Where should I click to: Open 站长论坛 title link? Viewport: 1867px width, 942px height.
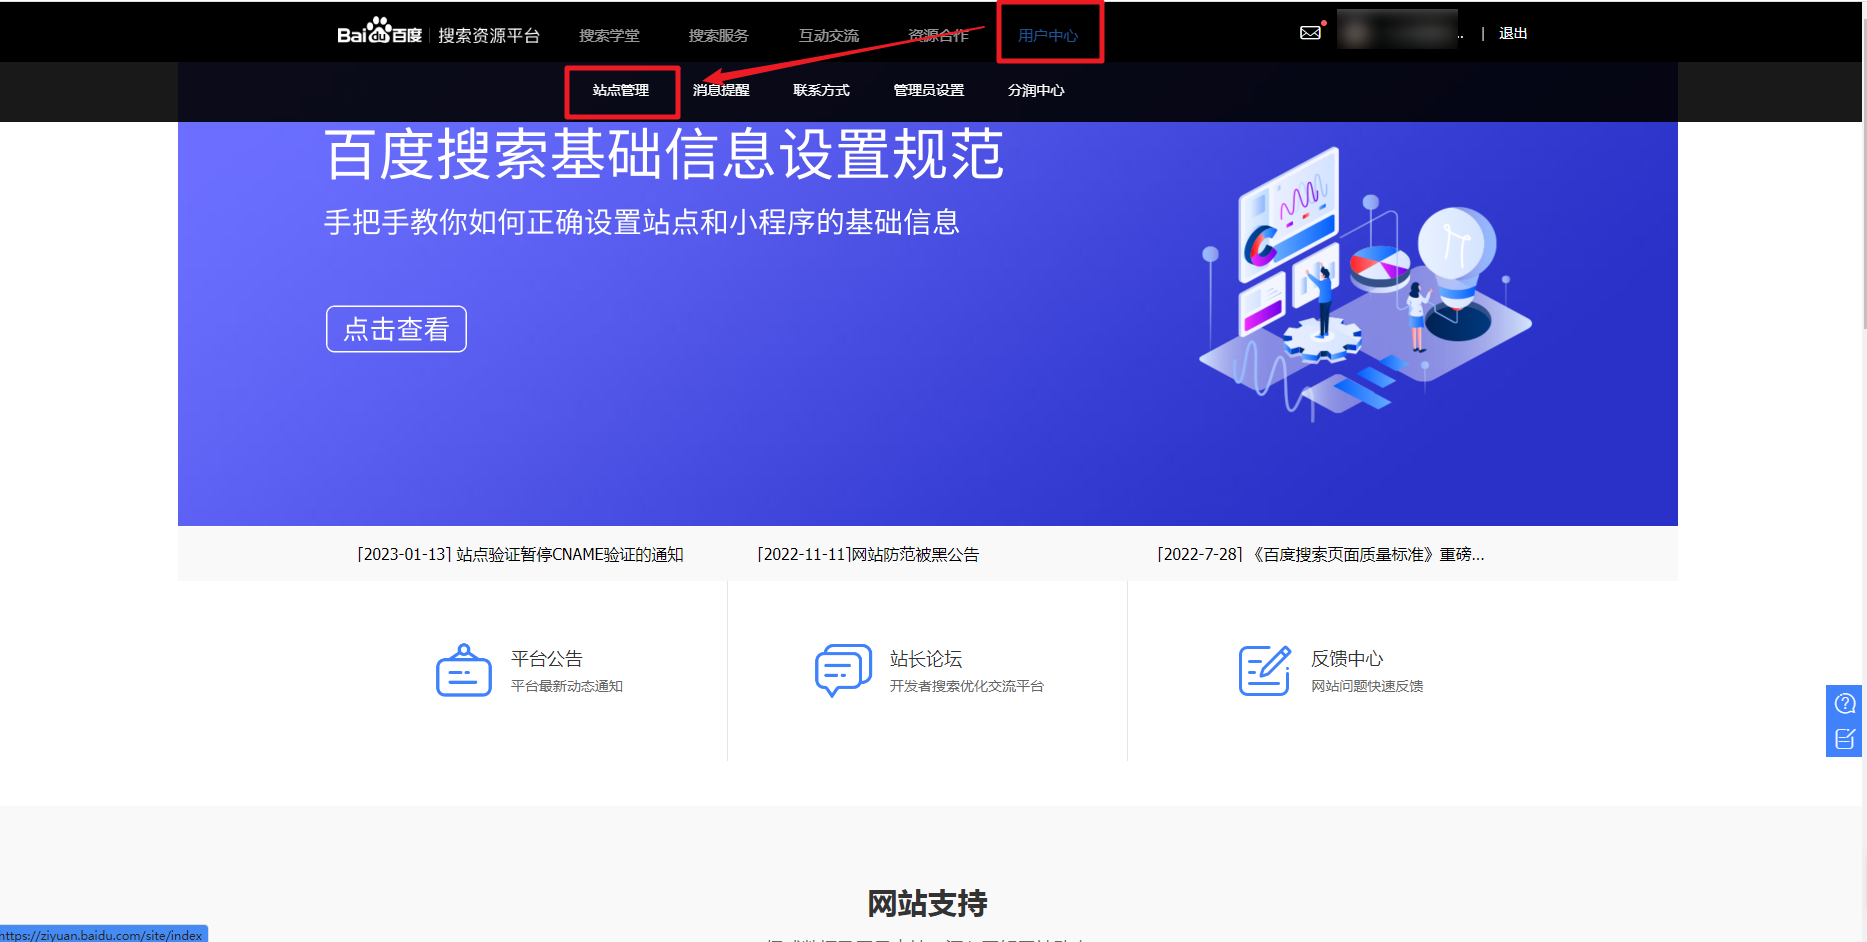[x=926, y=658]
